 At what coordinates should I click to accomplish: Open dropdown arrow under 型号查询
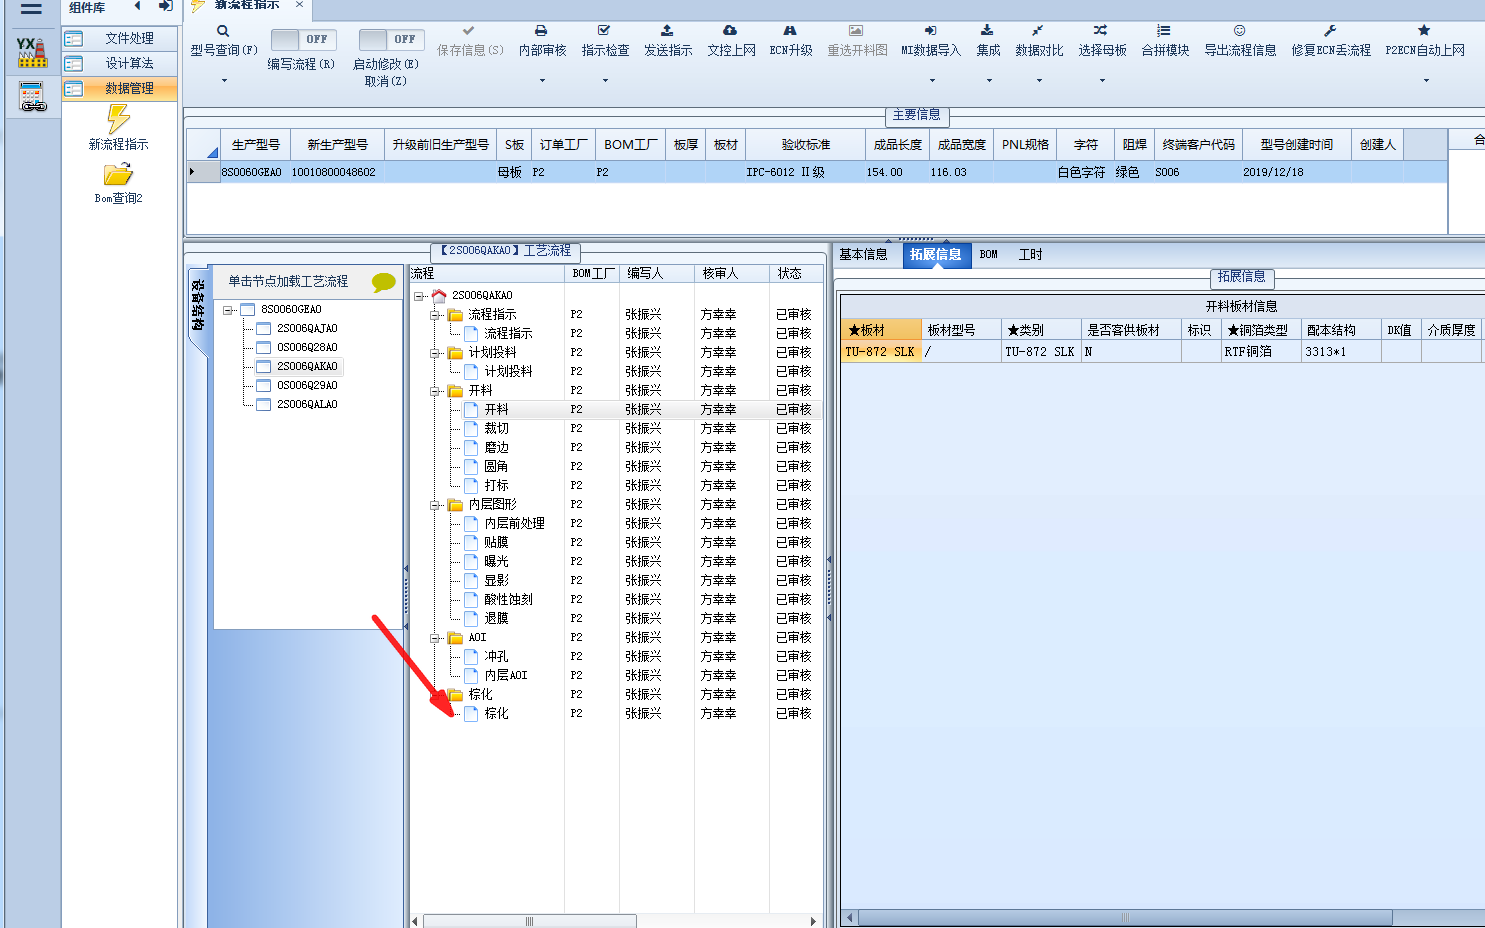point(224,81)
